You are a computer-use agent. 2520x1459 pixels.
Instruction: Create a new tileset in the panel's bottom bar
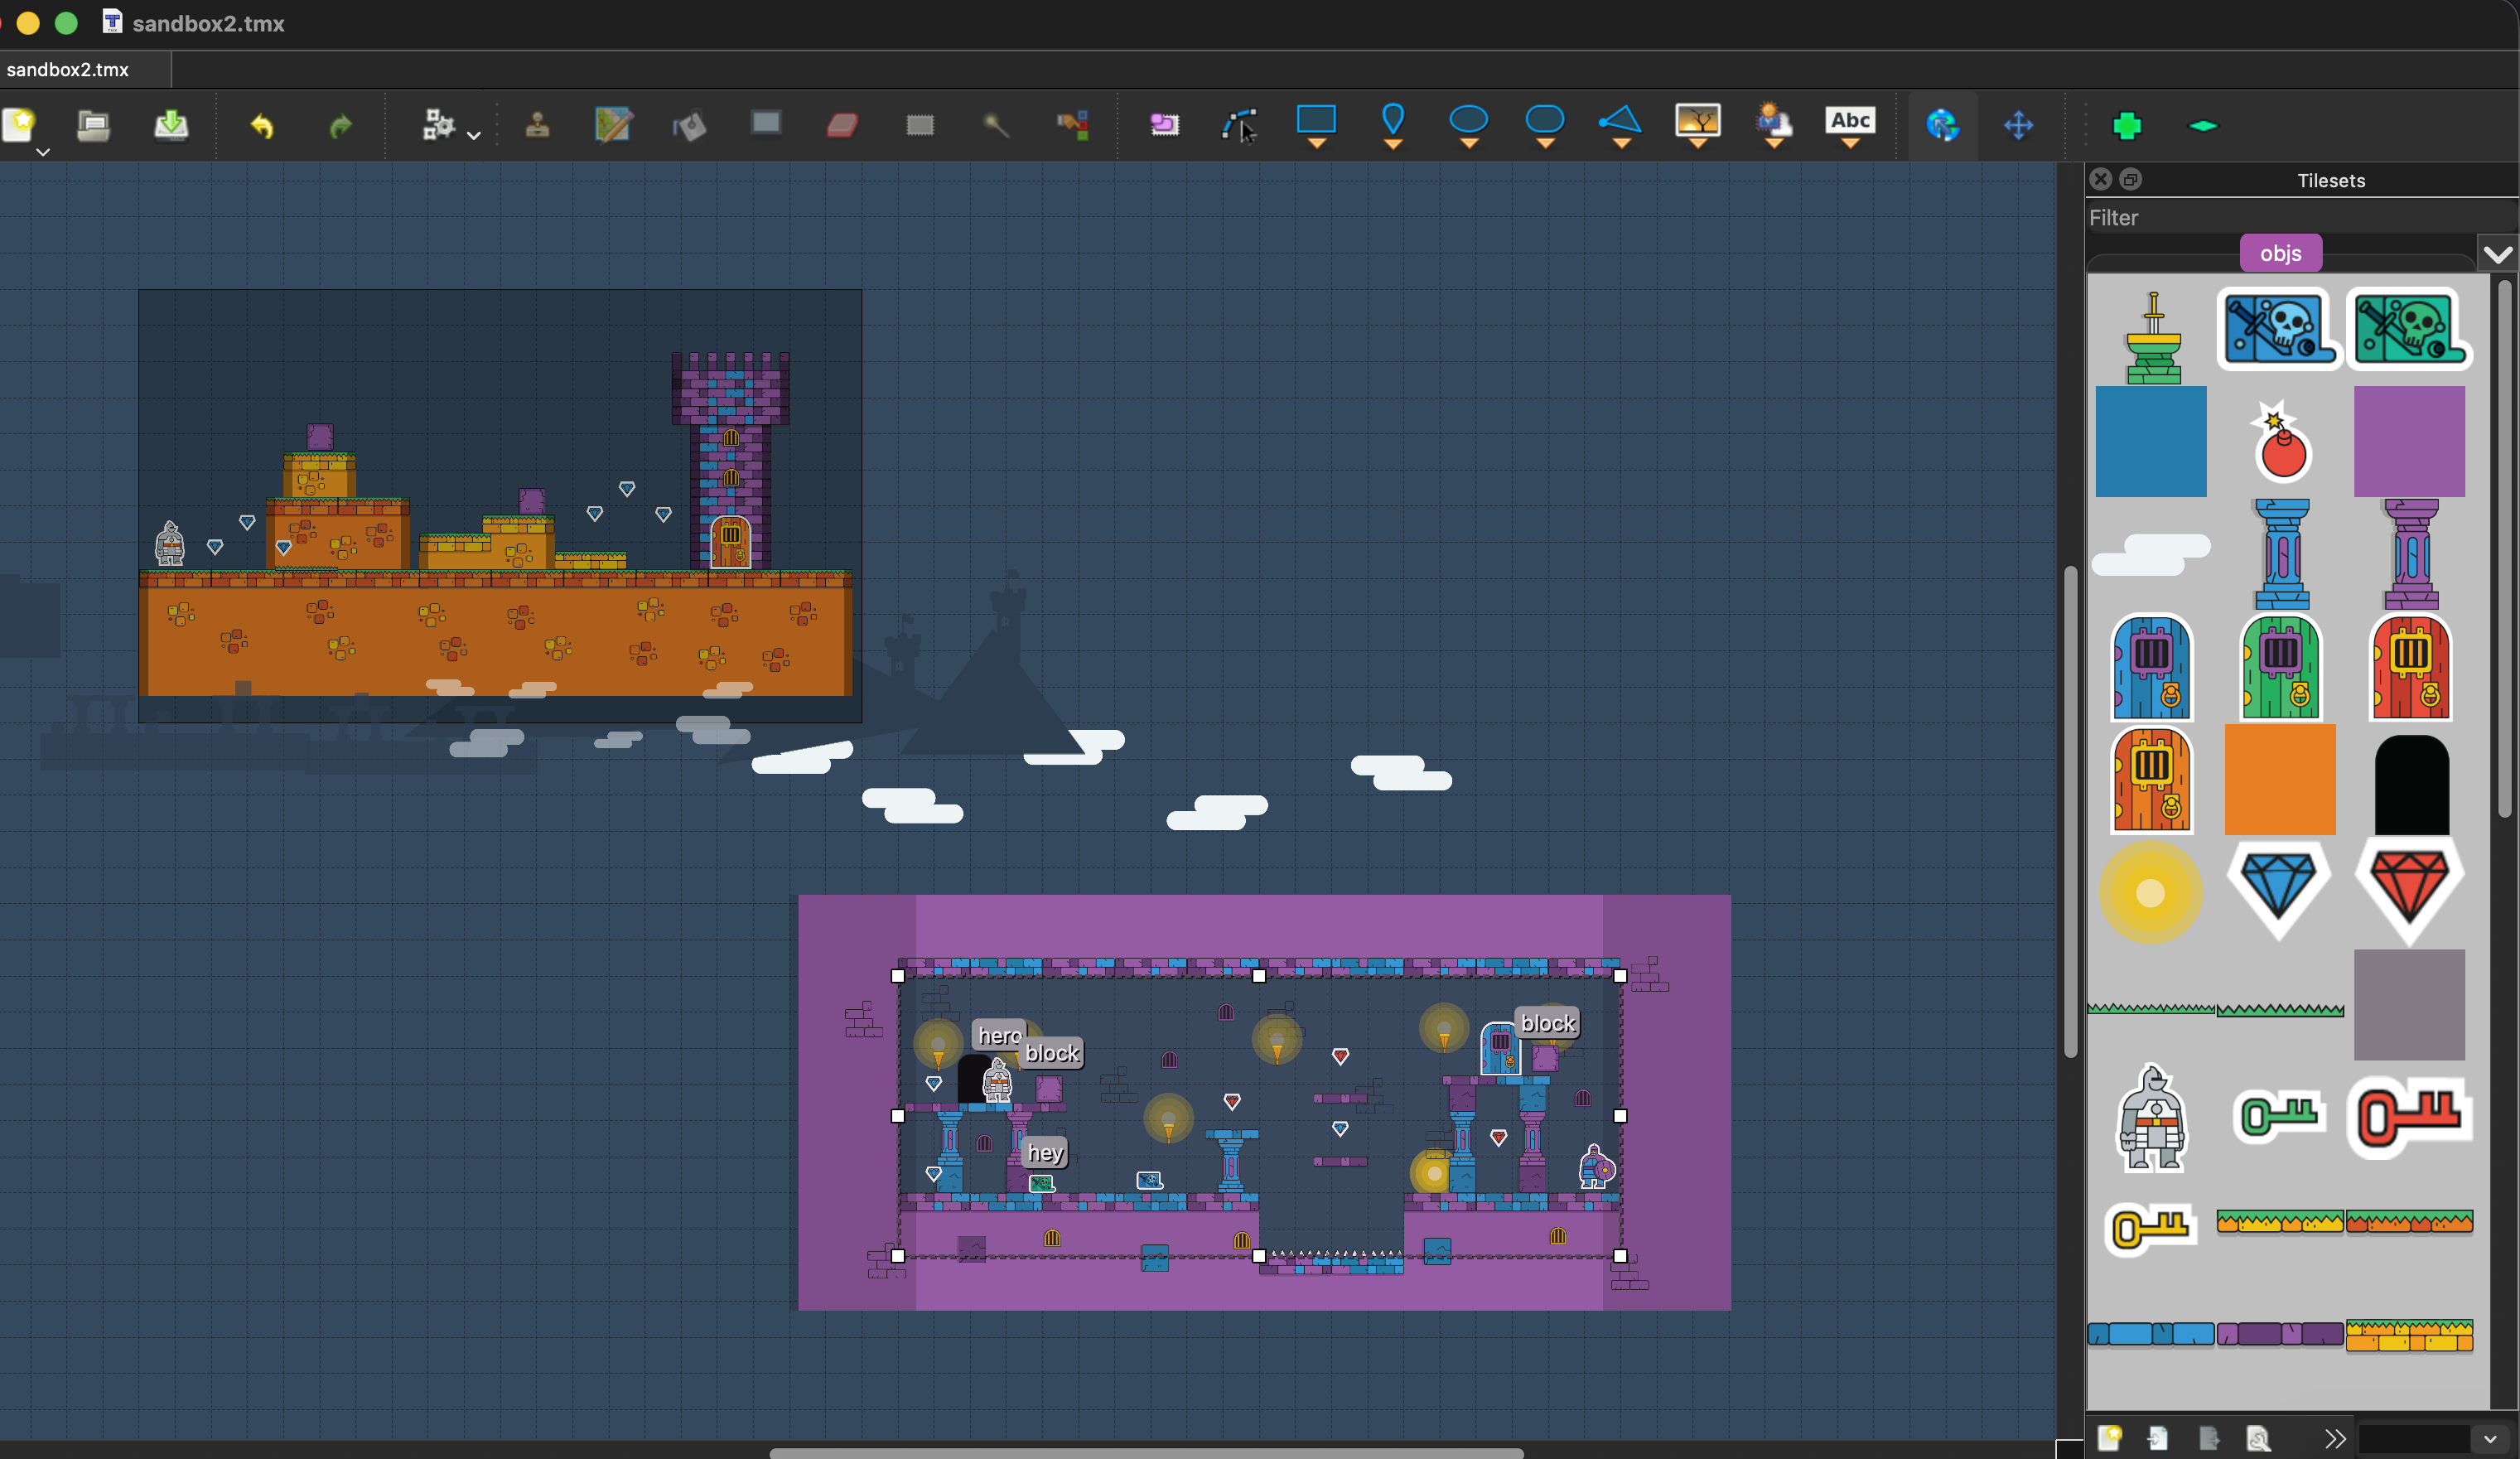(x=2110, y=1437)
